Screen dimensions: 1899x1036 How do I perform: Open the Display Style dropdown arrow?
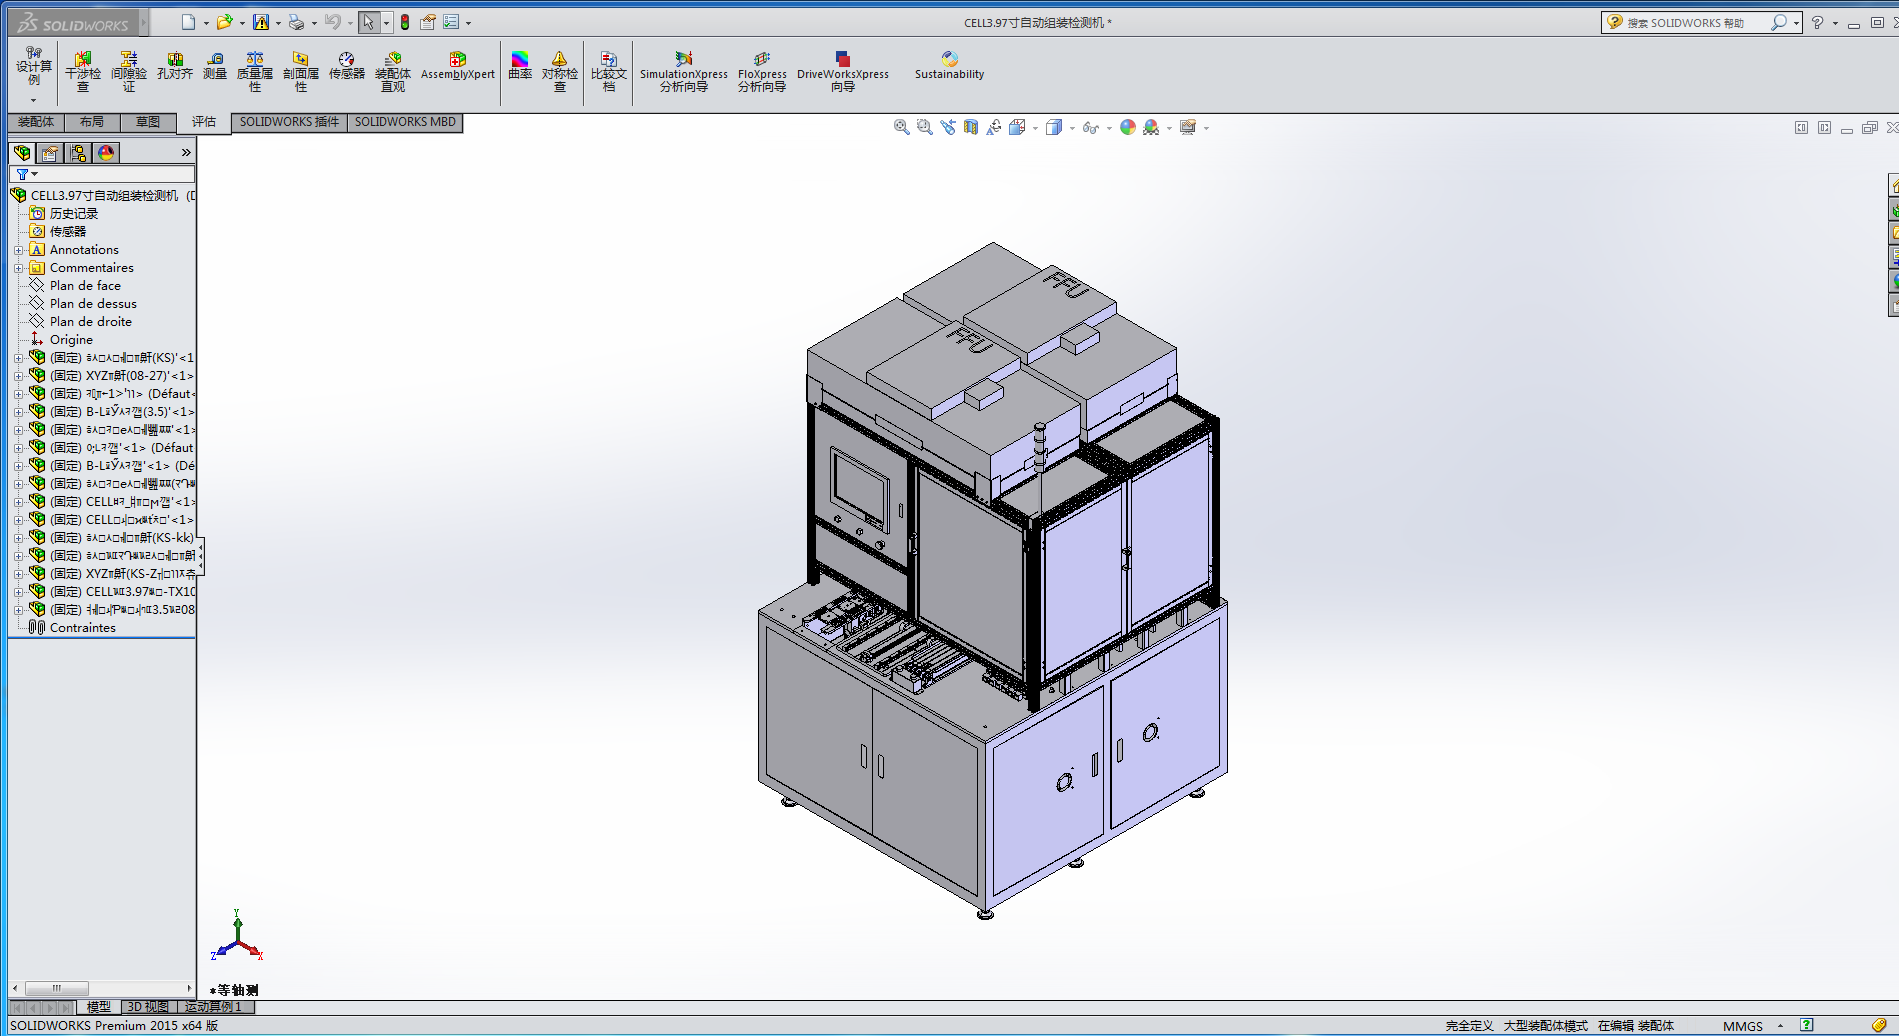coord(1072,128)
